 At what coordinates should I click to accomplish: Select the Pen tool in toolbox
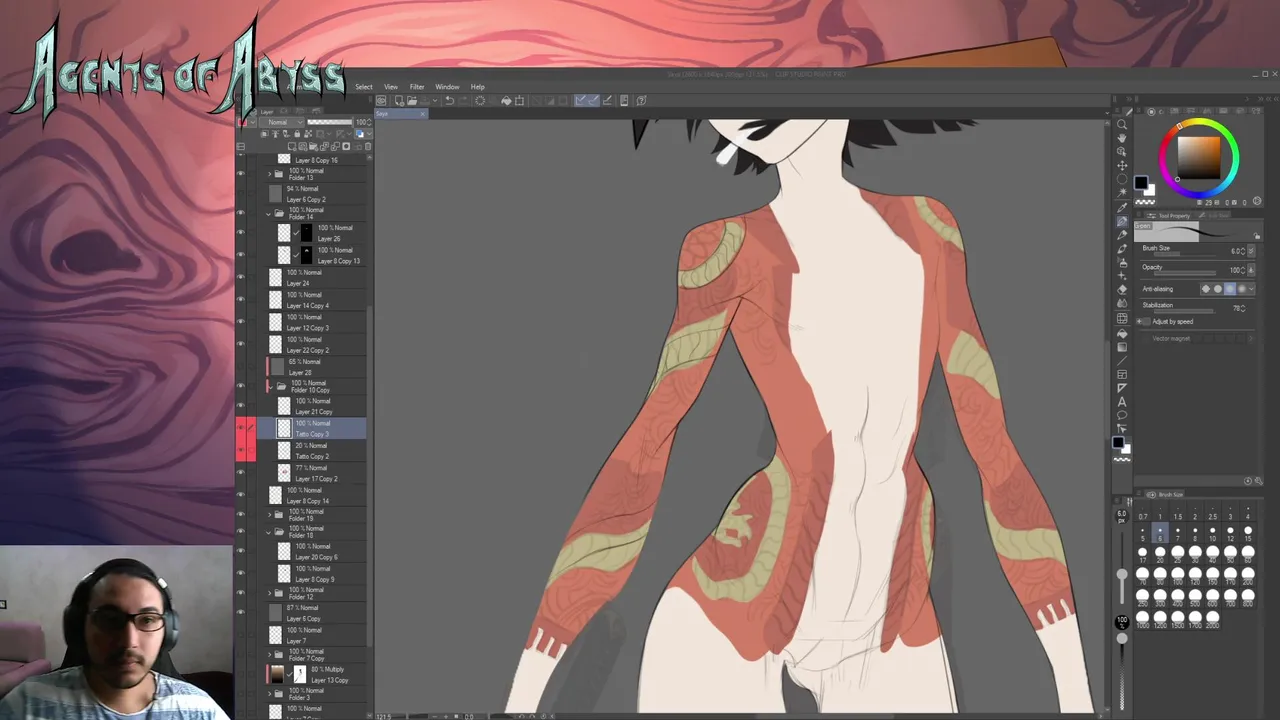[x=1122, y=220]
